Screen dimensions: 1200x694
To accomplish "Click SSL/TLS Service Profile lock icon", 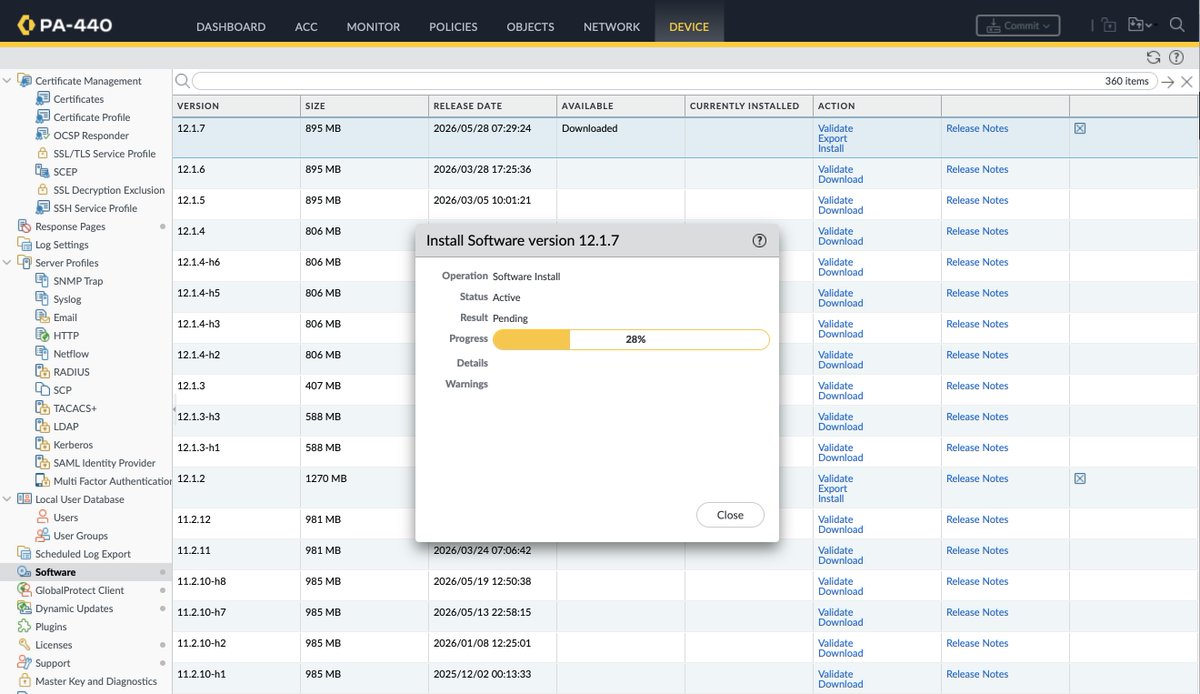I will (x=43, y=153).
